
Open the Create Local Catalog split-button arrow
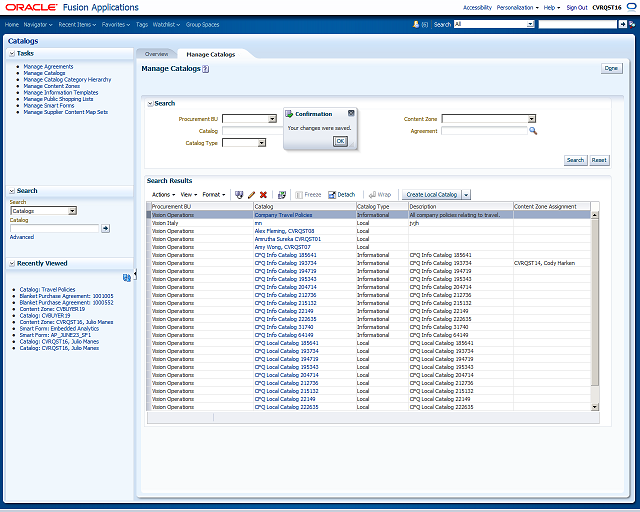click(466, 195)
